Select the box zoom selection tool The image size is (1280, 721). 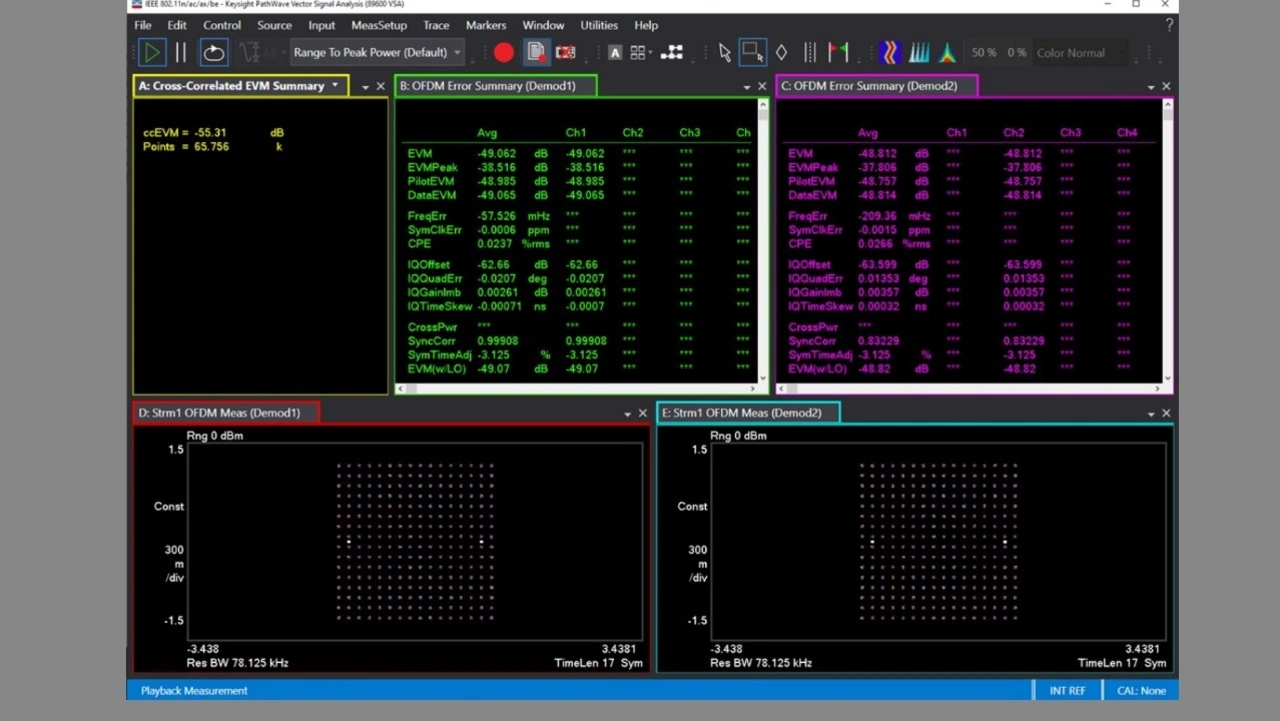pyautogui.click(x=753, y=53)
